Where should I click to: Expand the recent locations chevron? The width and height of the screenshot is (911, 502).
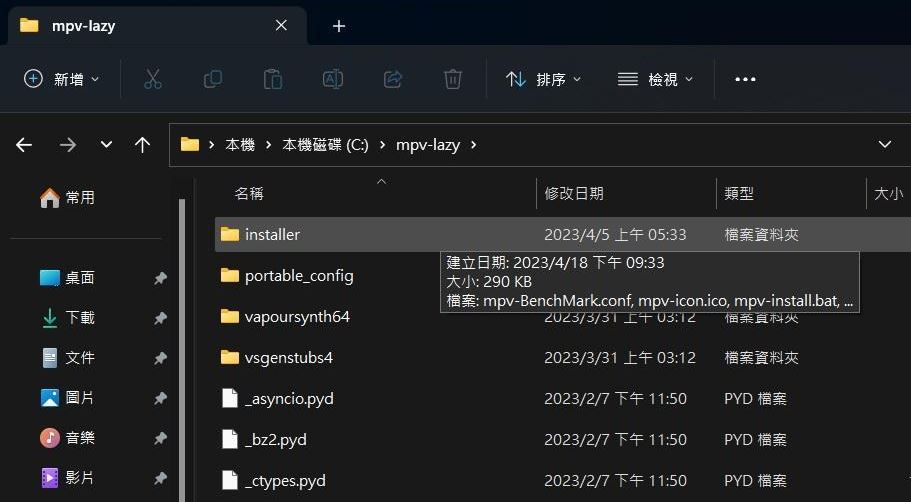(x=106, y=144)
